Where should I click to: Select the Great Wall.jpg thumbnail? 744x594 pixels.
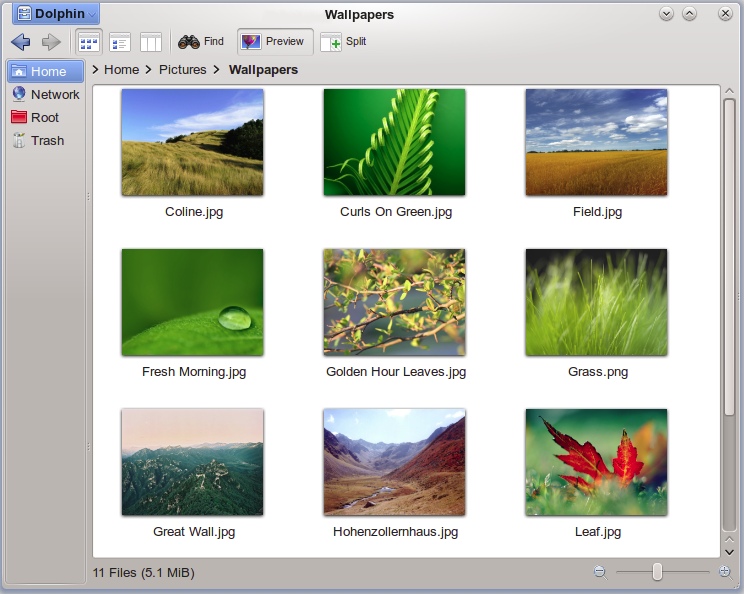click(x=193, y=462)
